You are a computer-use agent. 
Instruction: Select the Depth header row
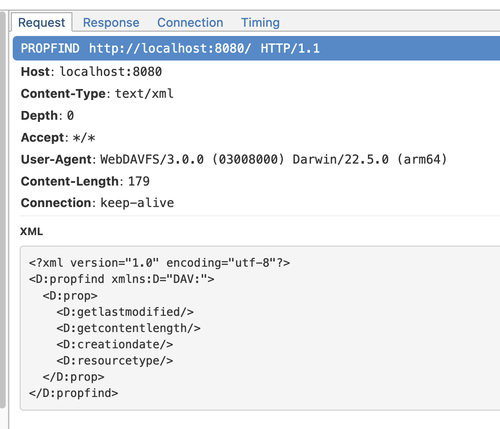pyautogui.click(x=256, y=116)
